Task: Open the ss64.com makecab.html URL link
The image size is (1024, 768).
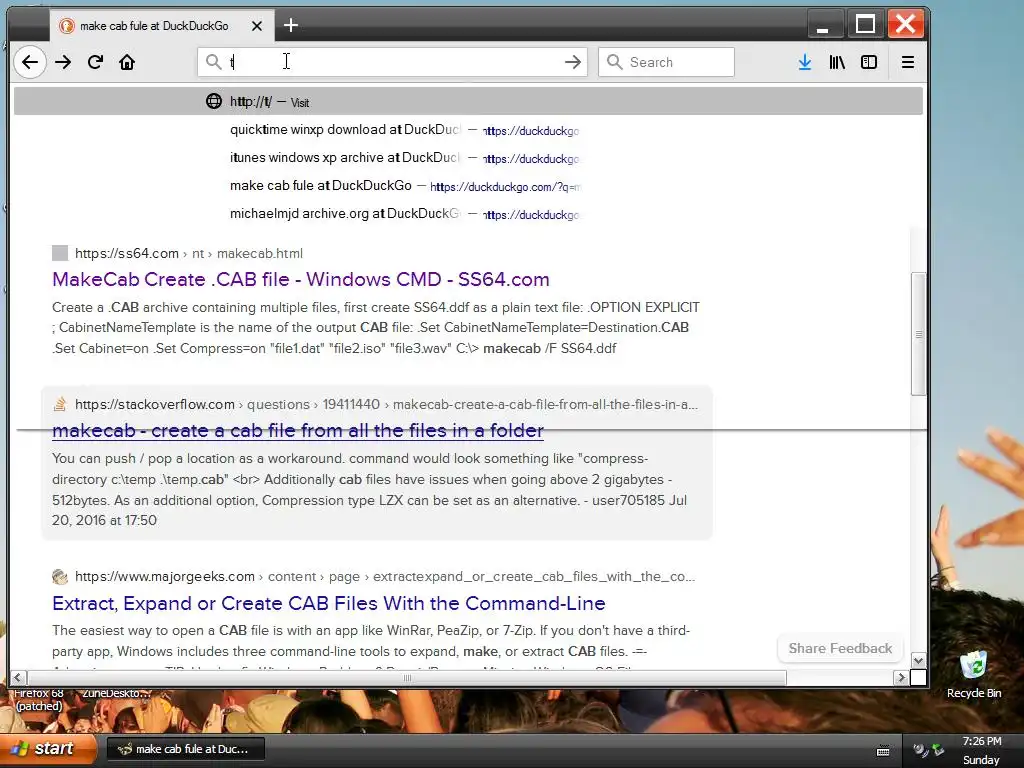Action: (189, 253)
